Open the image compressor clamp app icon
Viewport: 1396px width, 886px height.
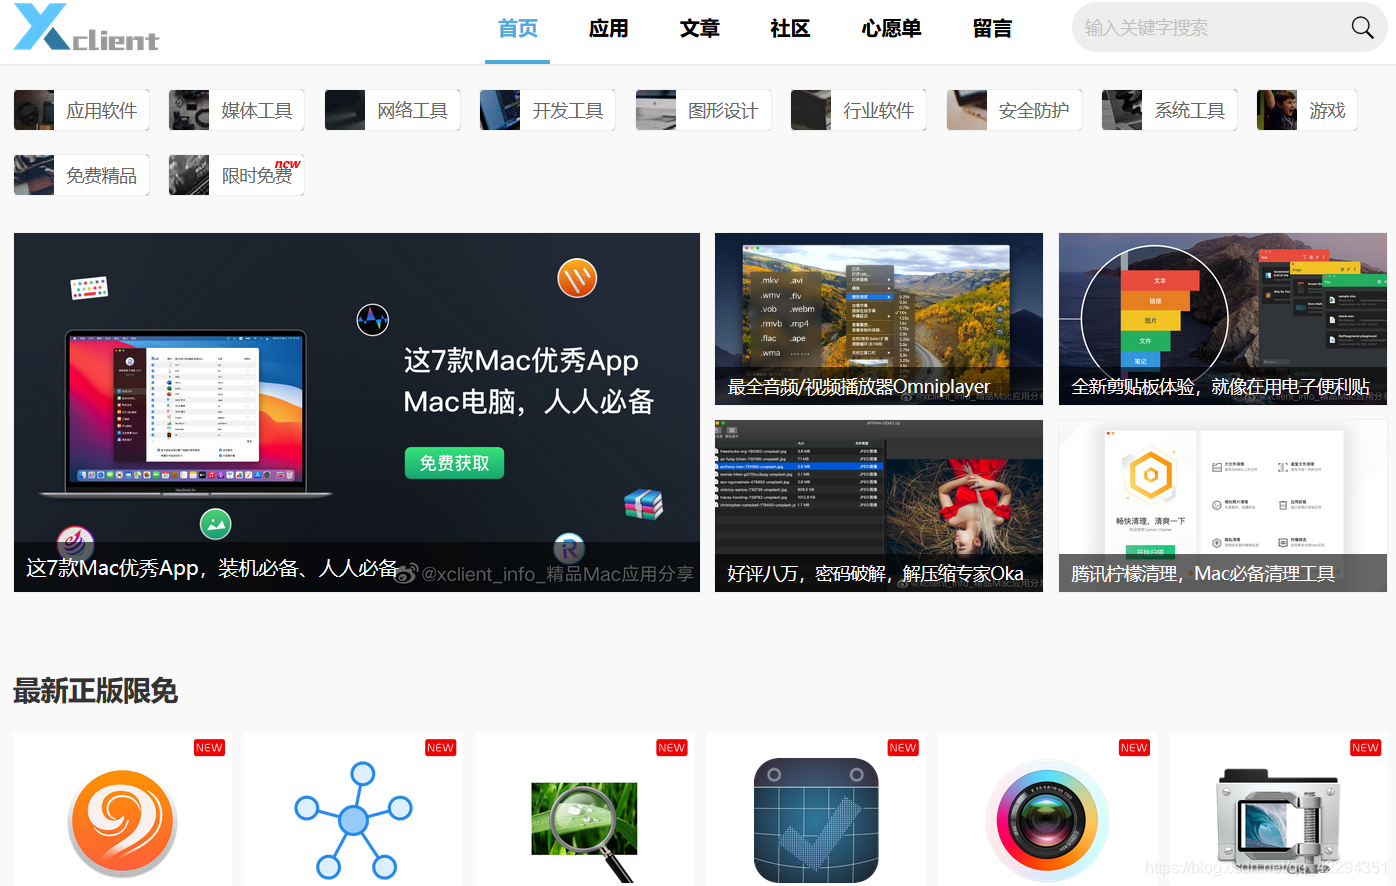[1279, 822]
